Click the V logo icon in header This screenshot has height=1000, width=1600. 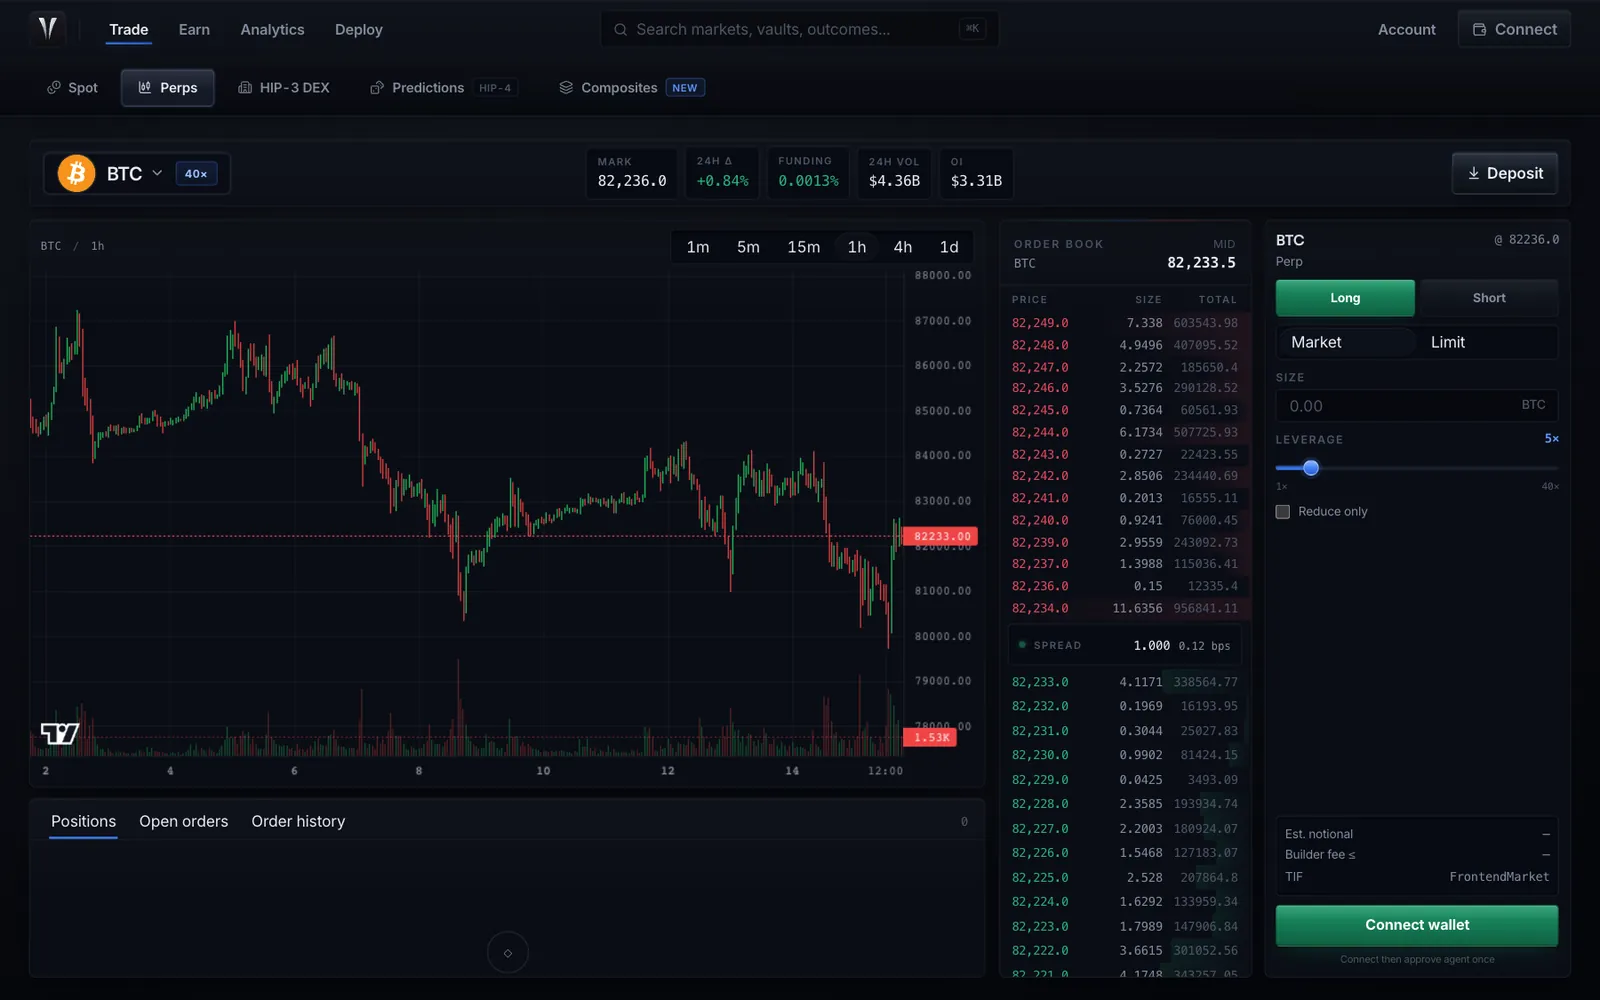click(x=47, y=29)
